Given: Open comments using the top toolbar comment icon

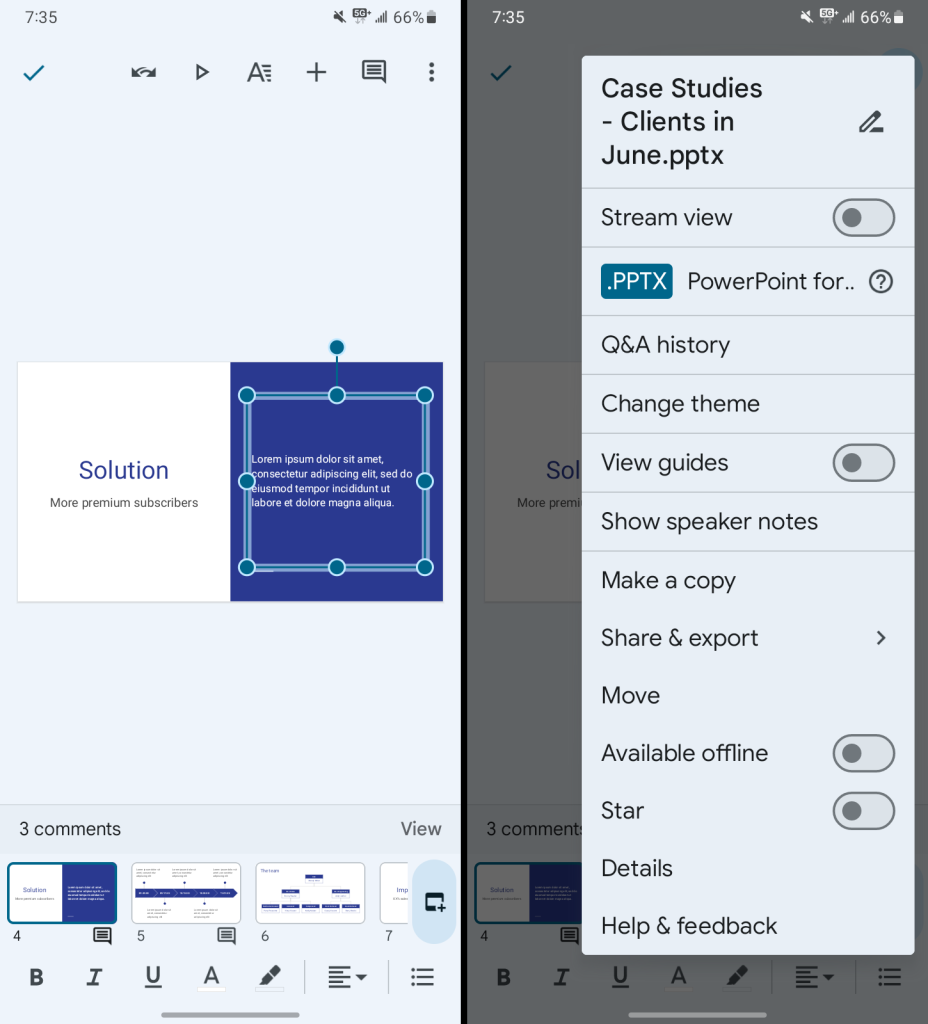Looking at the screenshot, I should [x=374, y=72].
